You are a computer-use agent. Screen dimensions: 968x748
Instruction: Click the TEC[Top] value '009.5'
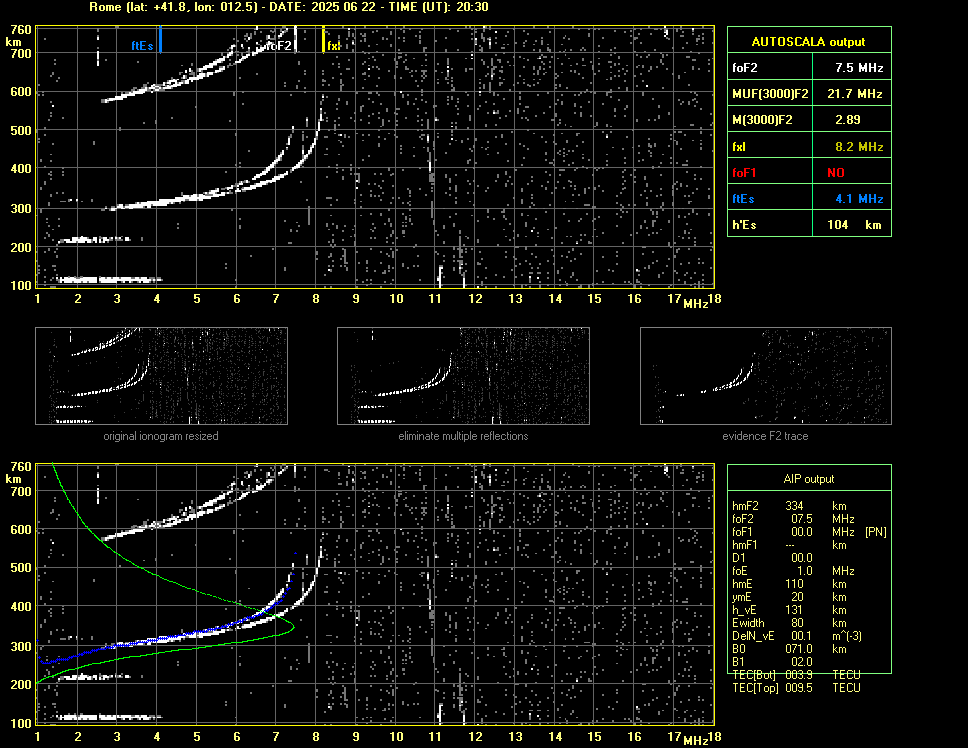tap(799, 688)
